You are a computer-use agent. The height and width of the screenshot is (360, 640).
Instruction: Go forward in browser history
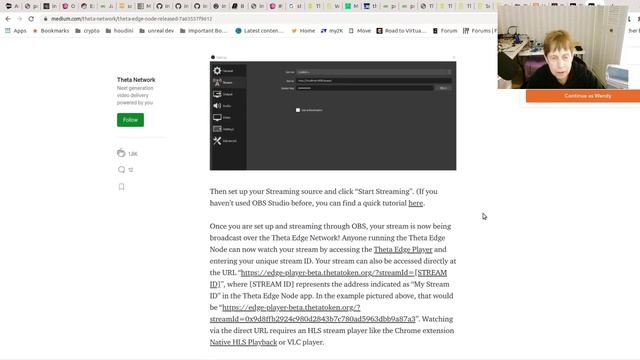click(x=19, y=19)
